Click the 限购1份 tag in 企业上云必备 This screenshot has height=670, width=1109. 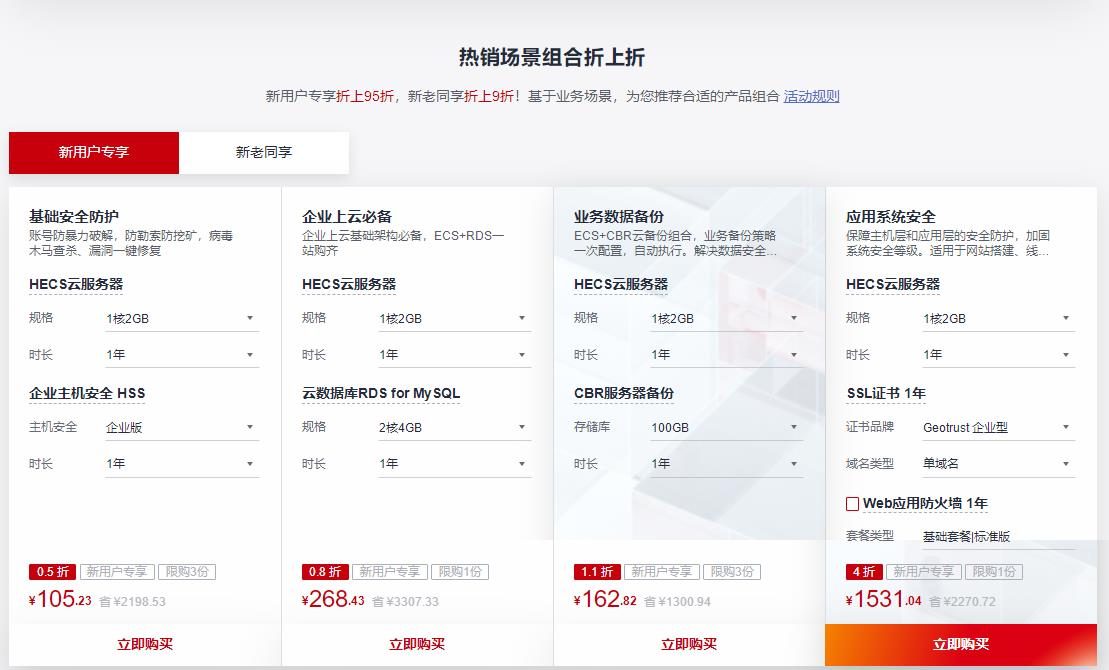(460, 572)
